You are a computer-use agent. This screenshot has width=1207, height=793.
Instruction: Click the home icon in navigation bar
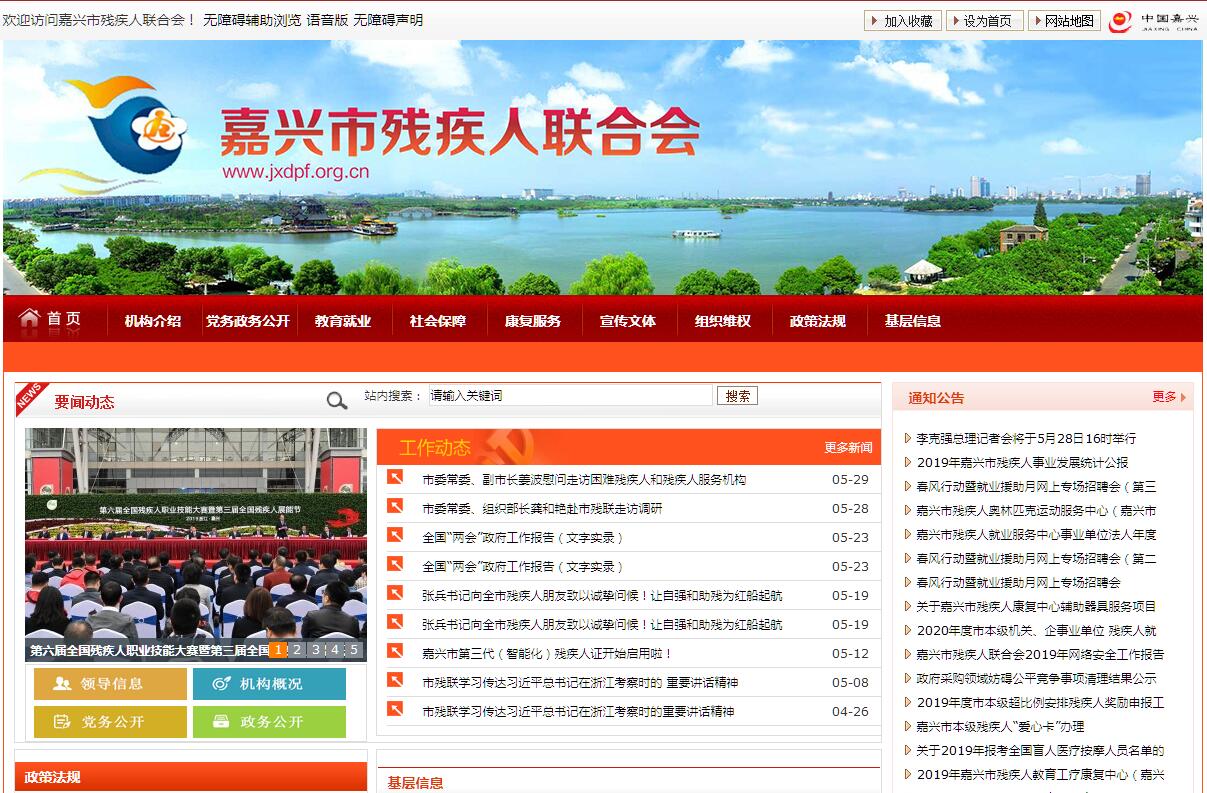point(30,319)
